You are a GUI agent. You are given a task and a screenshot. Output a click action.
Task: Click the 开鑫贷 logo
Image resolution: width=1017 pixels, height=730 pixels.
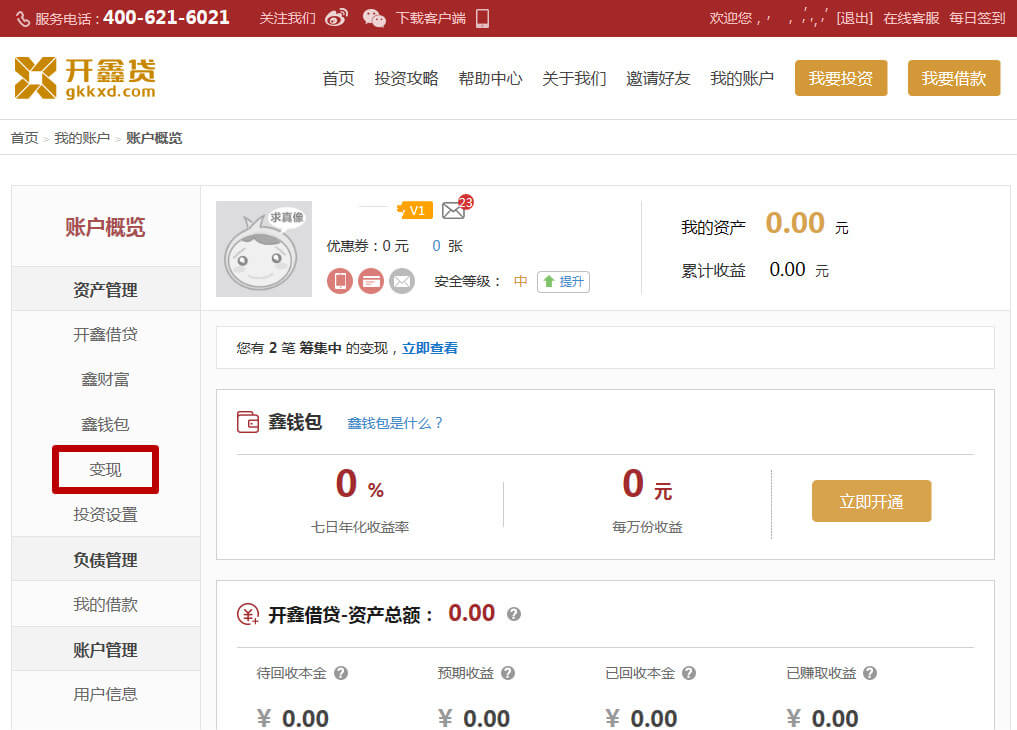pos(86,78)
